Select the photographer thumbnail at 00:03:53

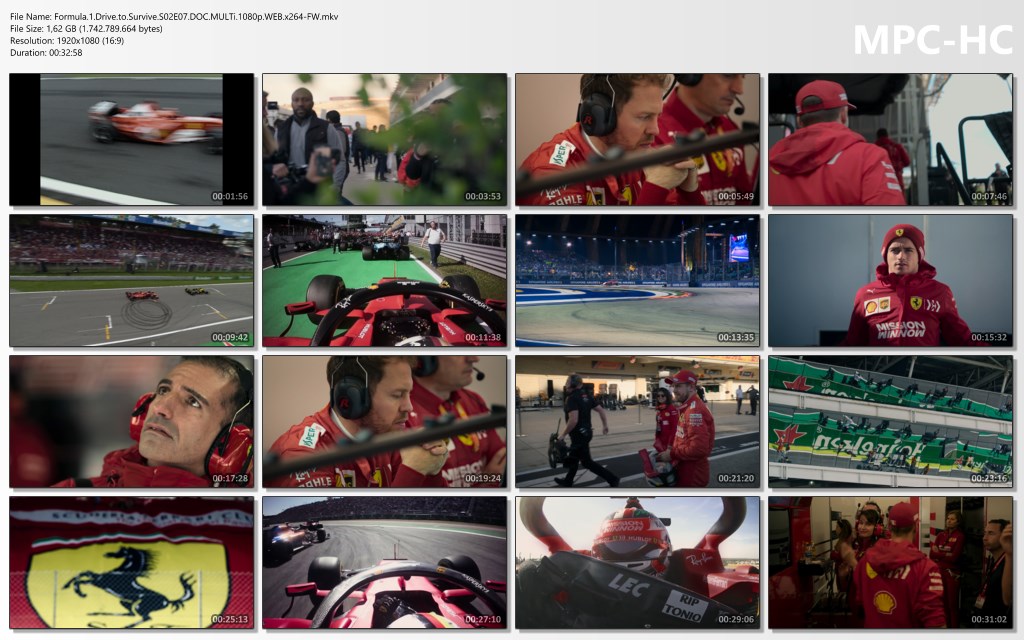pyautogui.click(x=384, y=139)
